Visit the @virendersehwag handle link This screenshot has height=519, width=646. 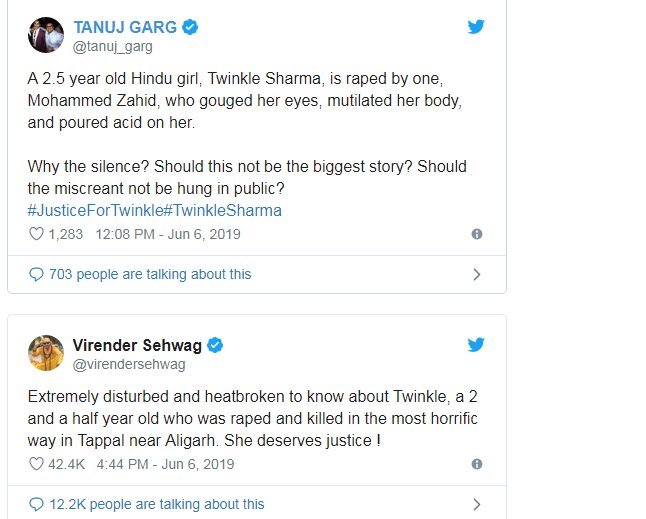coord(129,365)
